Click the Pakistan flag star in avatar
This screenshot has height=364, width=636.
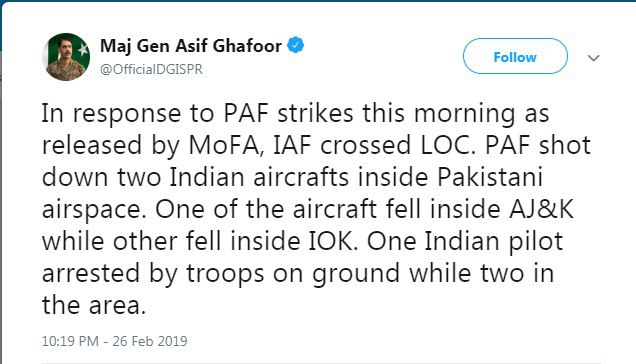(x=83, y=50)
